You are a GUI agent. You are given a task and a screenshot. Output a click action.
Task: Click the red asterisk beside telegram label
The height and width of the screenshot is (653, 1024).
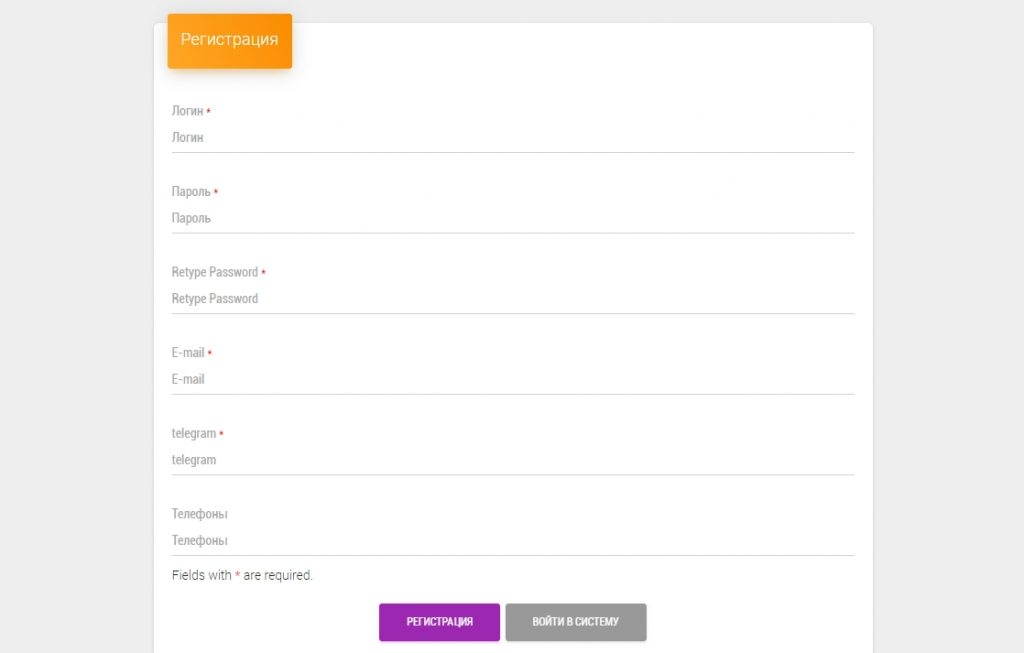(x=221, y=434)
